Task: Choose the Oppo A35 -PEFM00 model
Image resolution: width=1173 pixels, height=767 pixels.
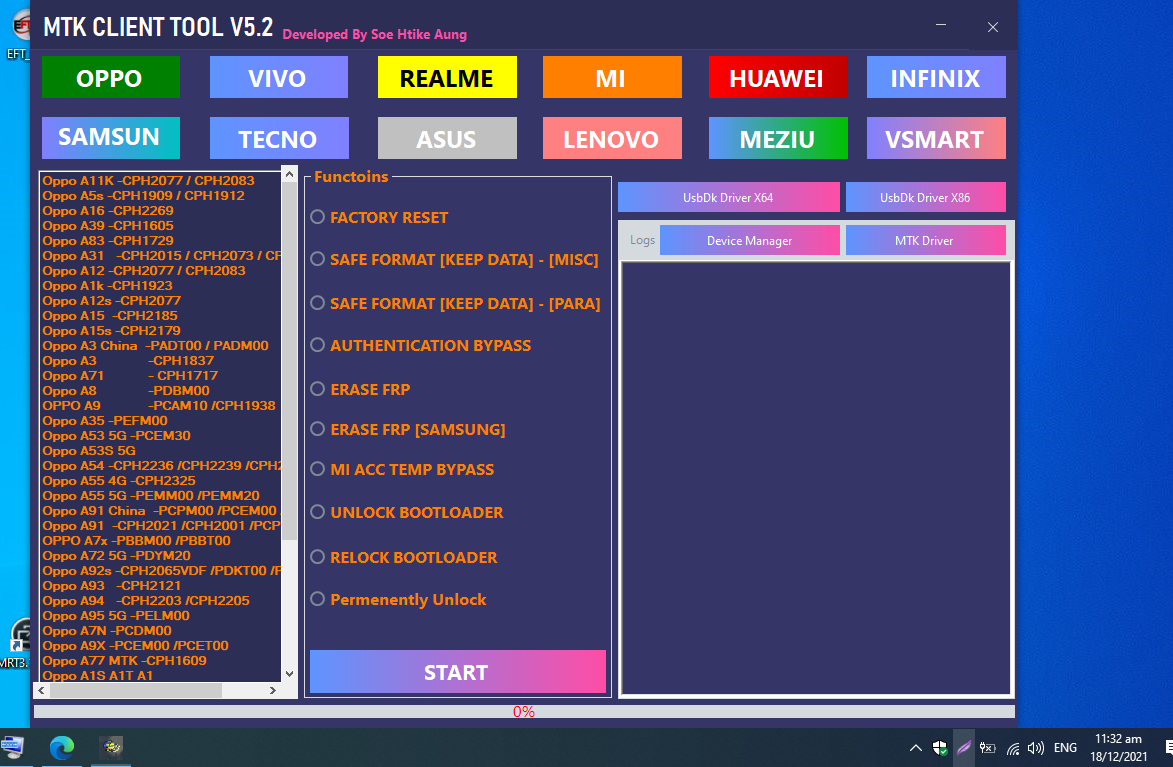Action: [x=105, y=421]
